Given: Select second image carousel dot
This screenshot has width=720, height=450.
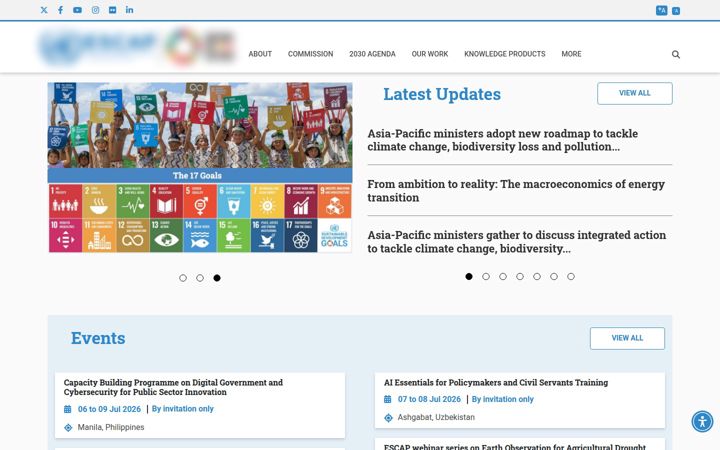Looking at the screenshot, I should (x=200, y=278).
